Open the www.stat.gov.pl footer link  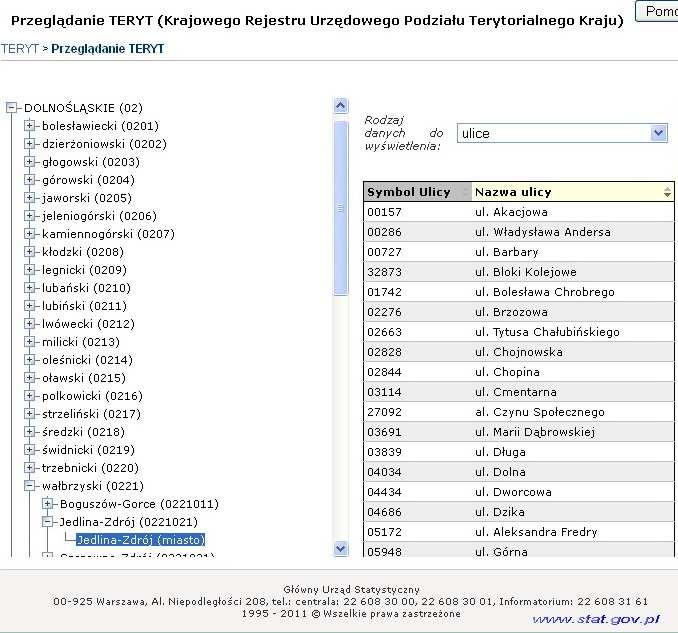point(596,619)
